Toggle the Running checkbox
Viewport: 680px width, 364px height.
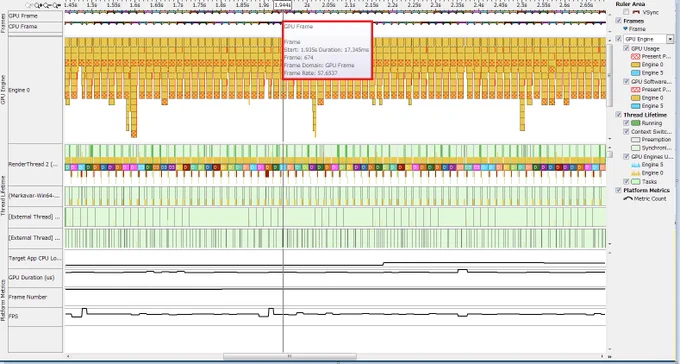[626, 123]
